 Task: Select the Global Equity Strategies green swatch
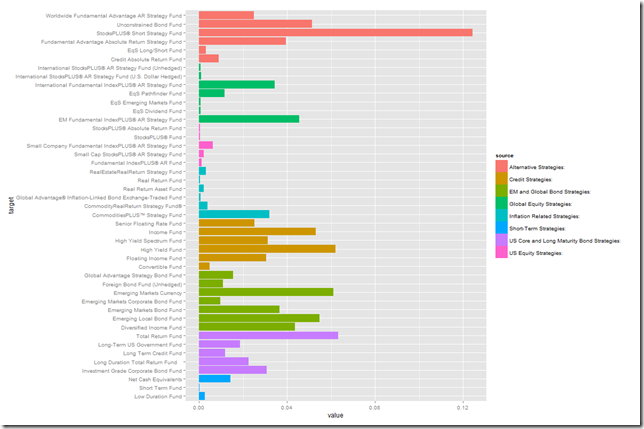coord(501,203)
